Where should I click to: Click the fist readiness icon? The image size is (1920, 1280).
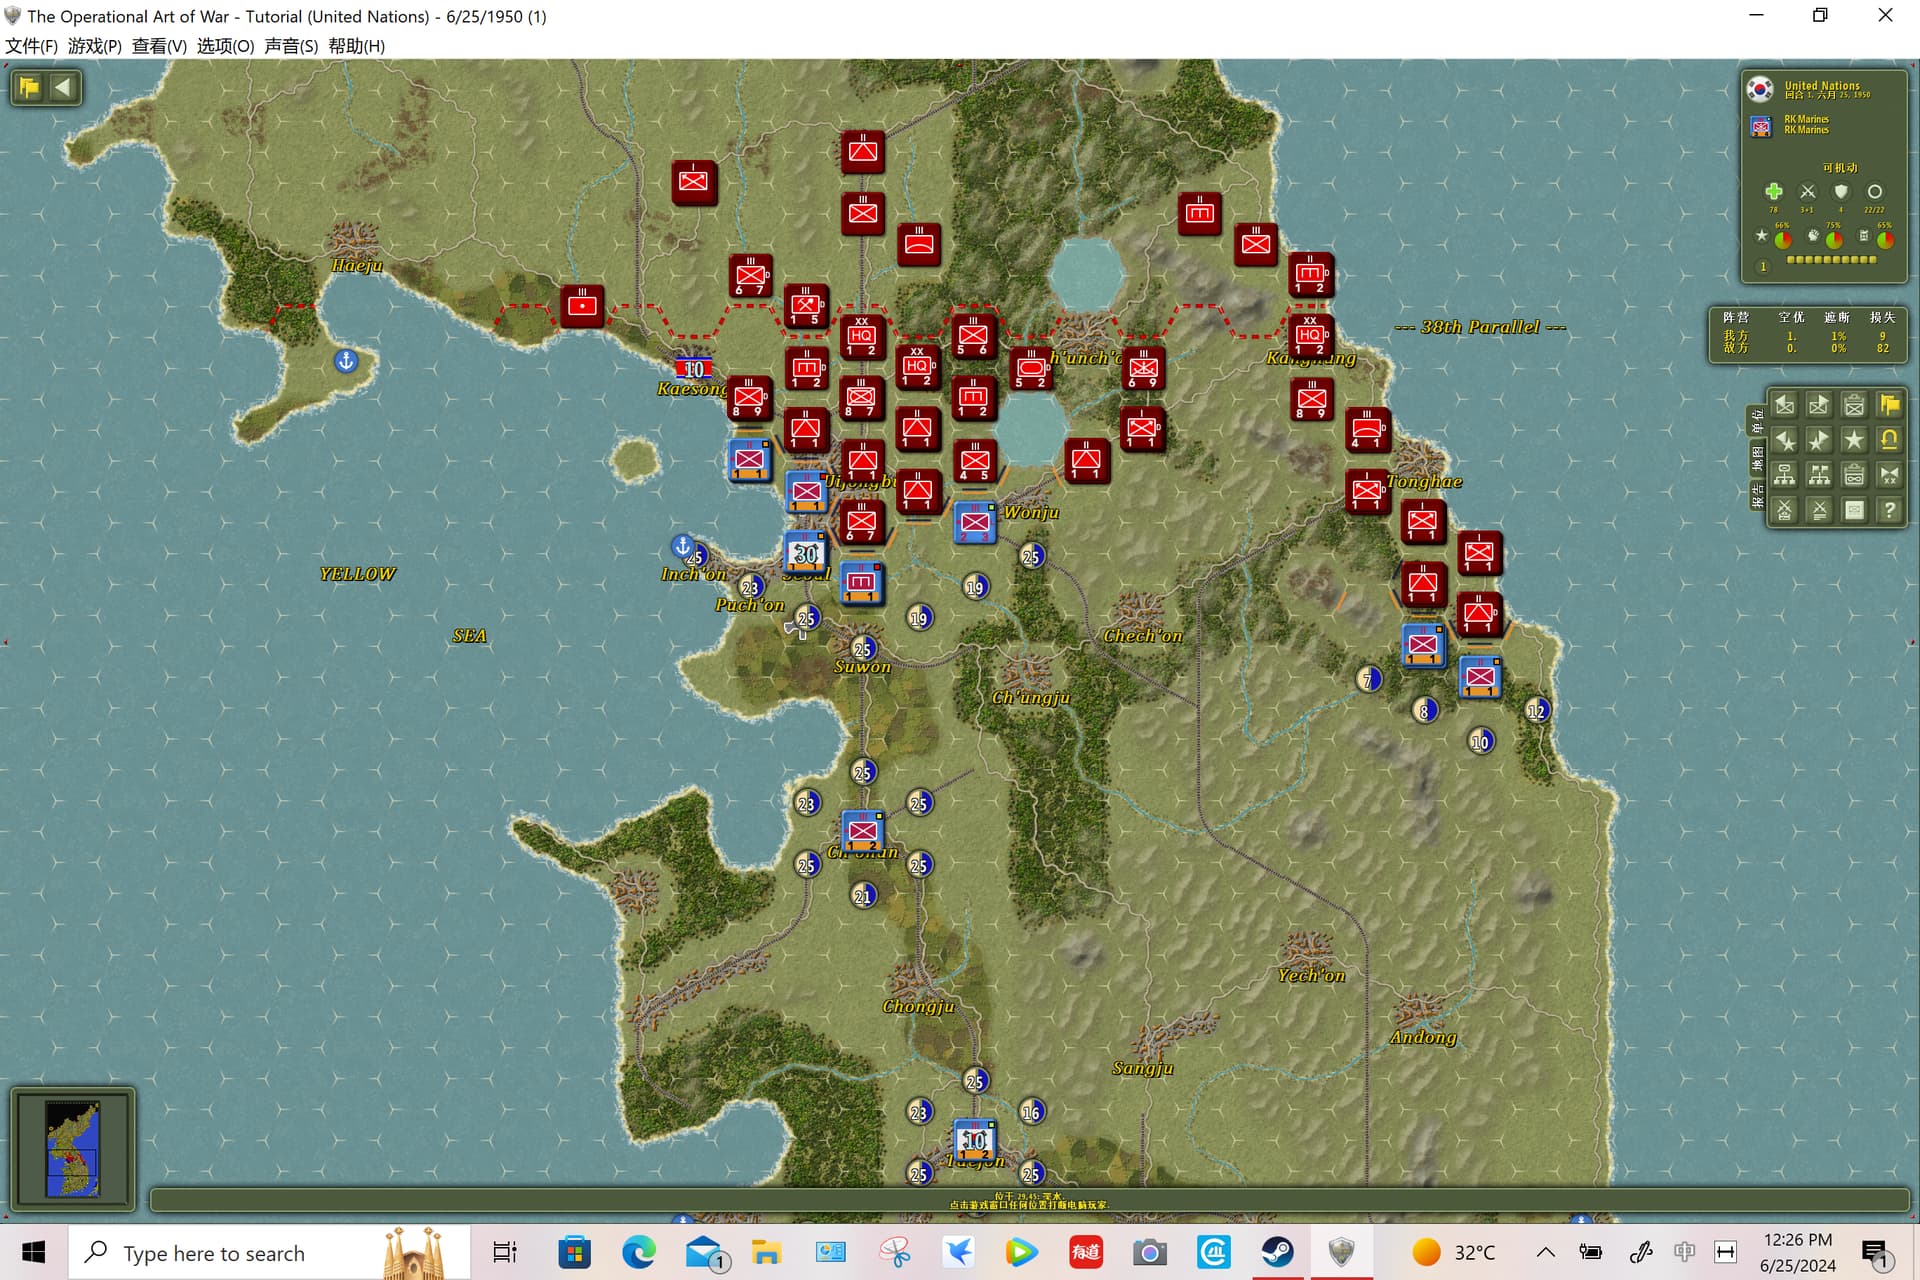pyautogui.click(x=1813, y=236)
